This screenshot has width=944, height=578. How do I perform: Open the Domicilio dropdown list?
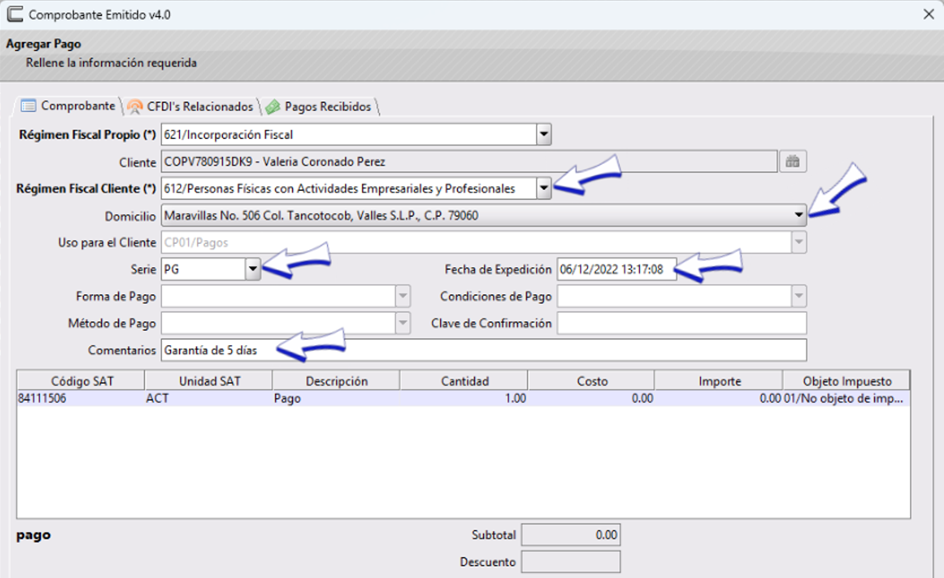[798, 215]
